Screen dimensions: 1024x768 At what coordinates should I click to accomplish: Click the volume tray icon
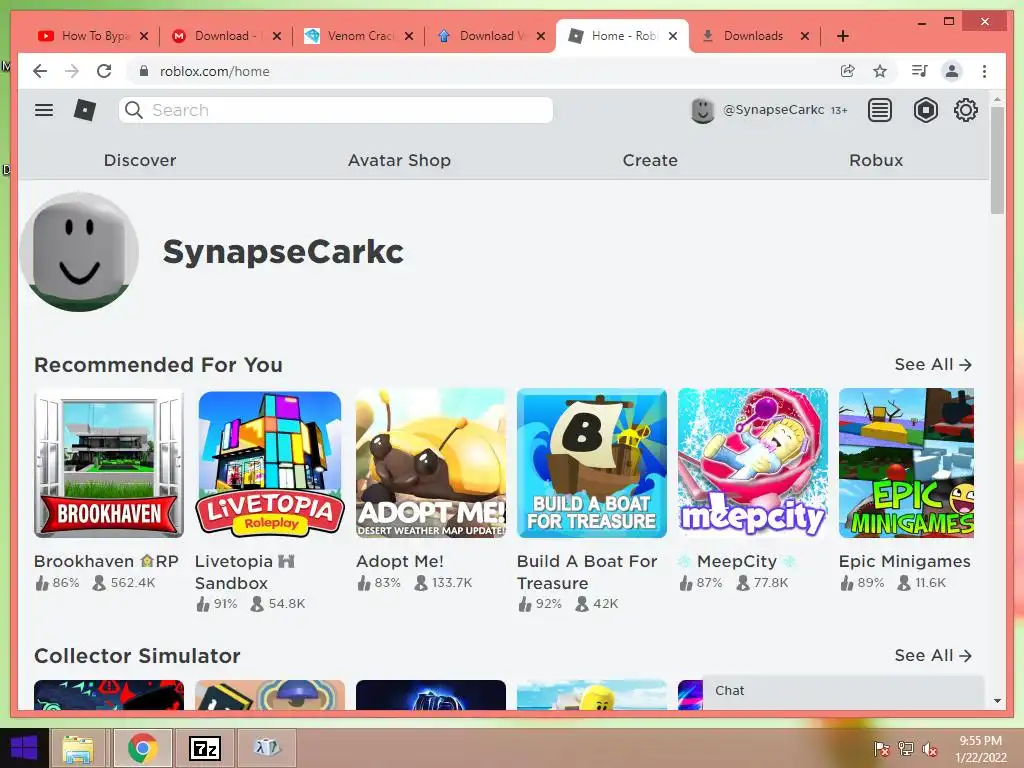929,749
